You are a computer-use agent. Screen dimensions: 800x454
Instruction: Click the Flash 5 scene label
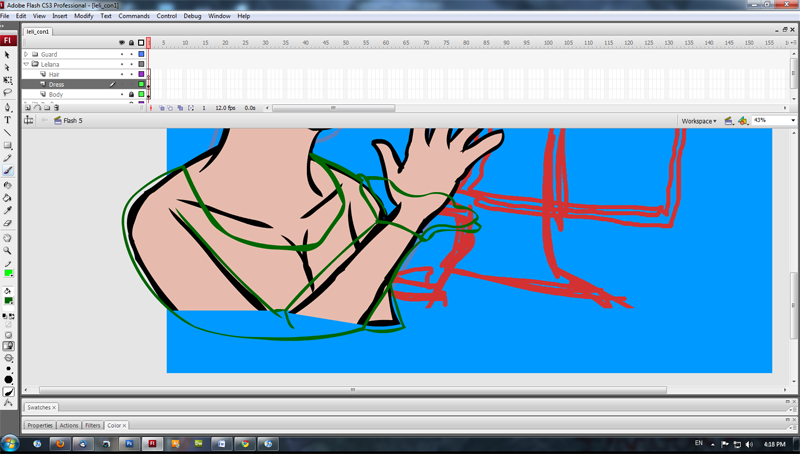point(73,121)
